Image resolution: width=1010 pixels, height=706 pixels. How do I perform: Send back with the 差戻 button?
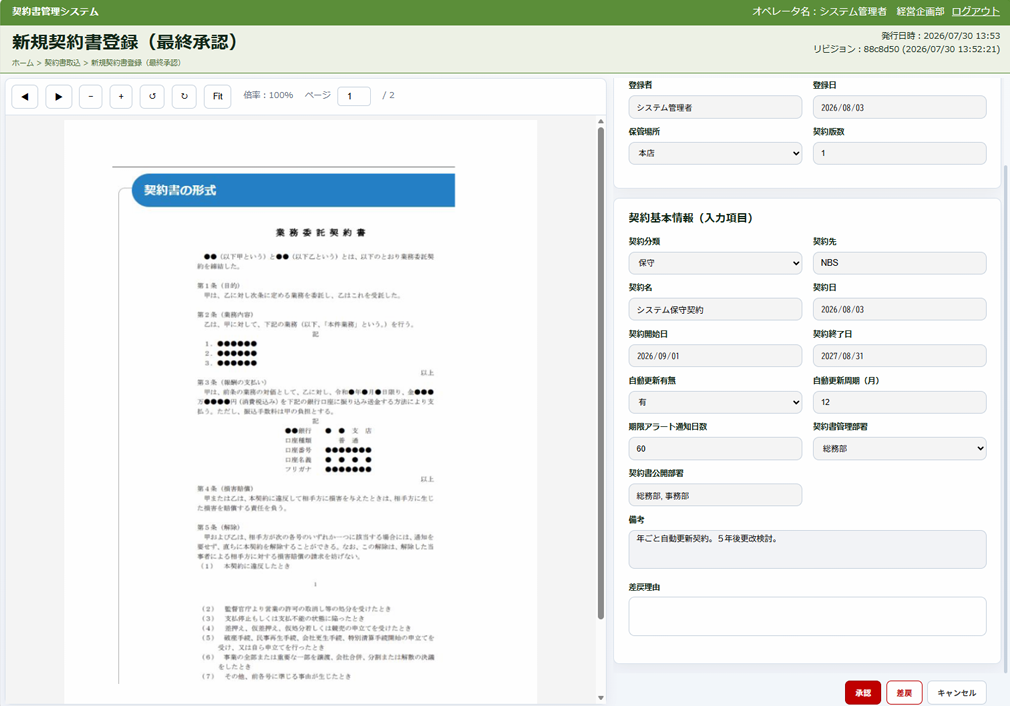[904, 692]
